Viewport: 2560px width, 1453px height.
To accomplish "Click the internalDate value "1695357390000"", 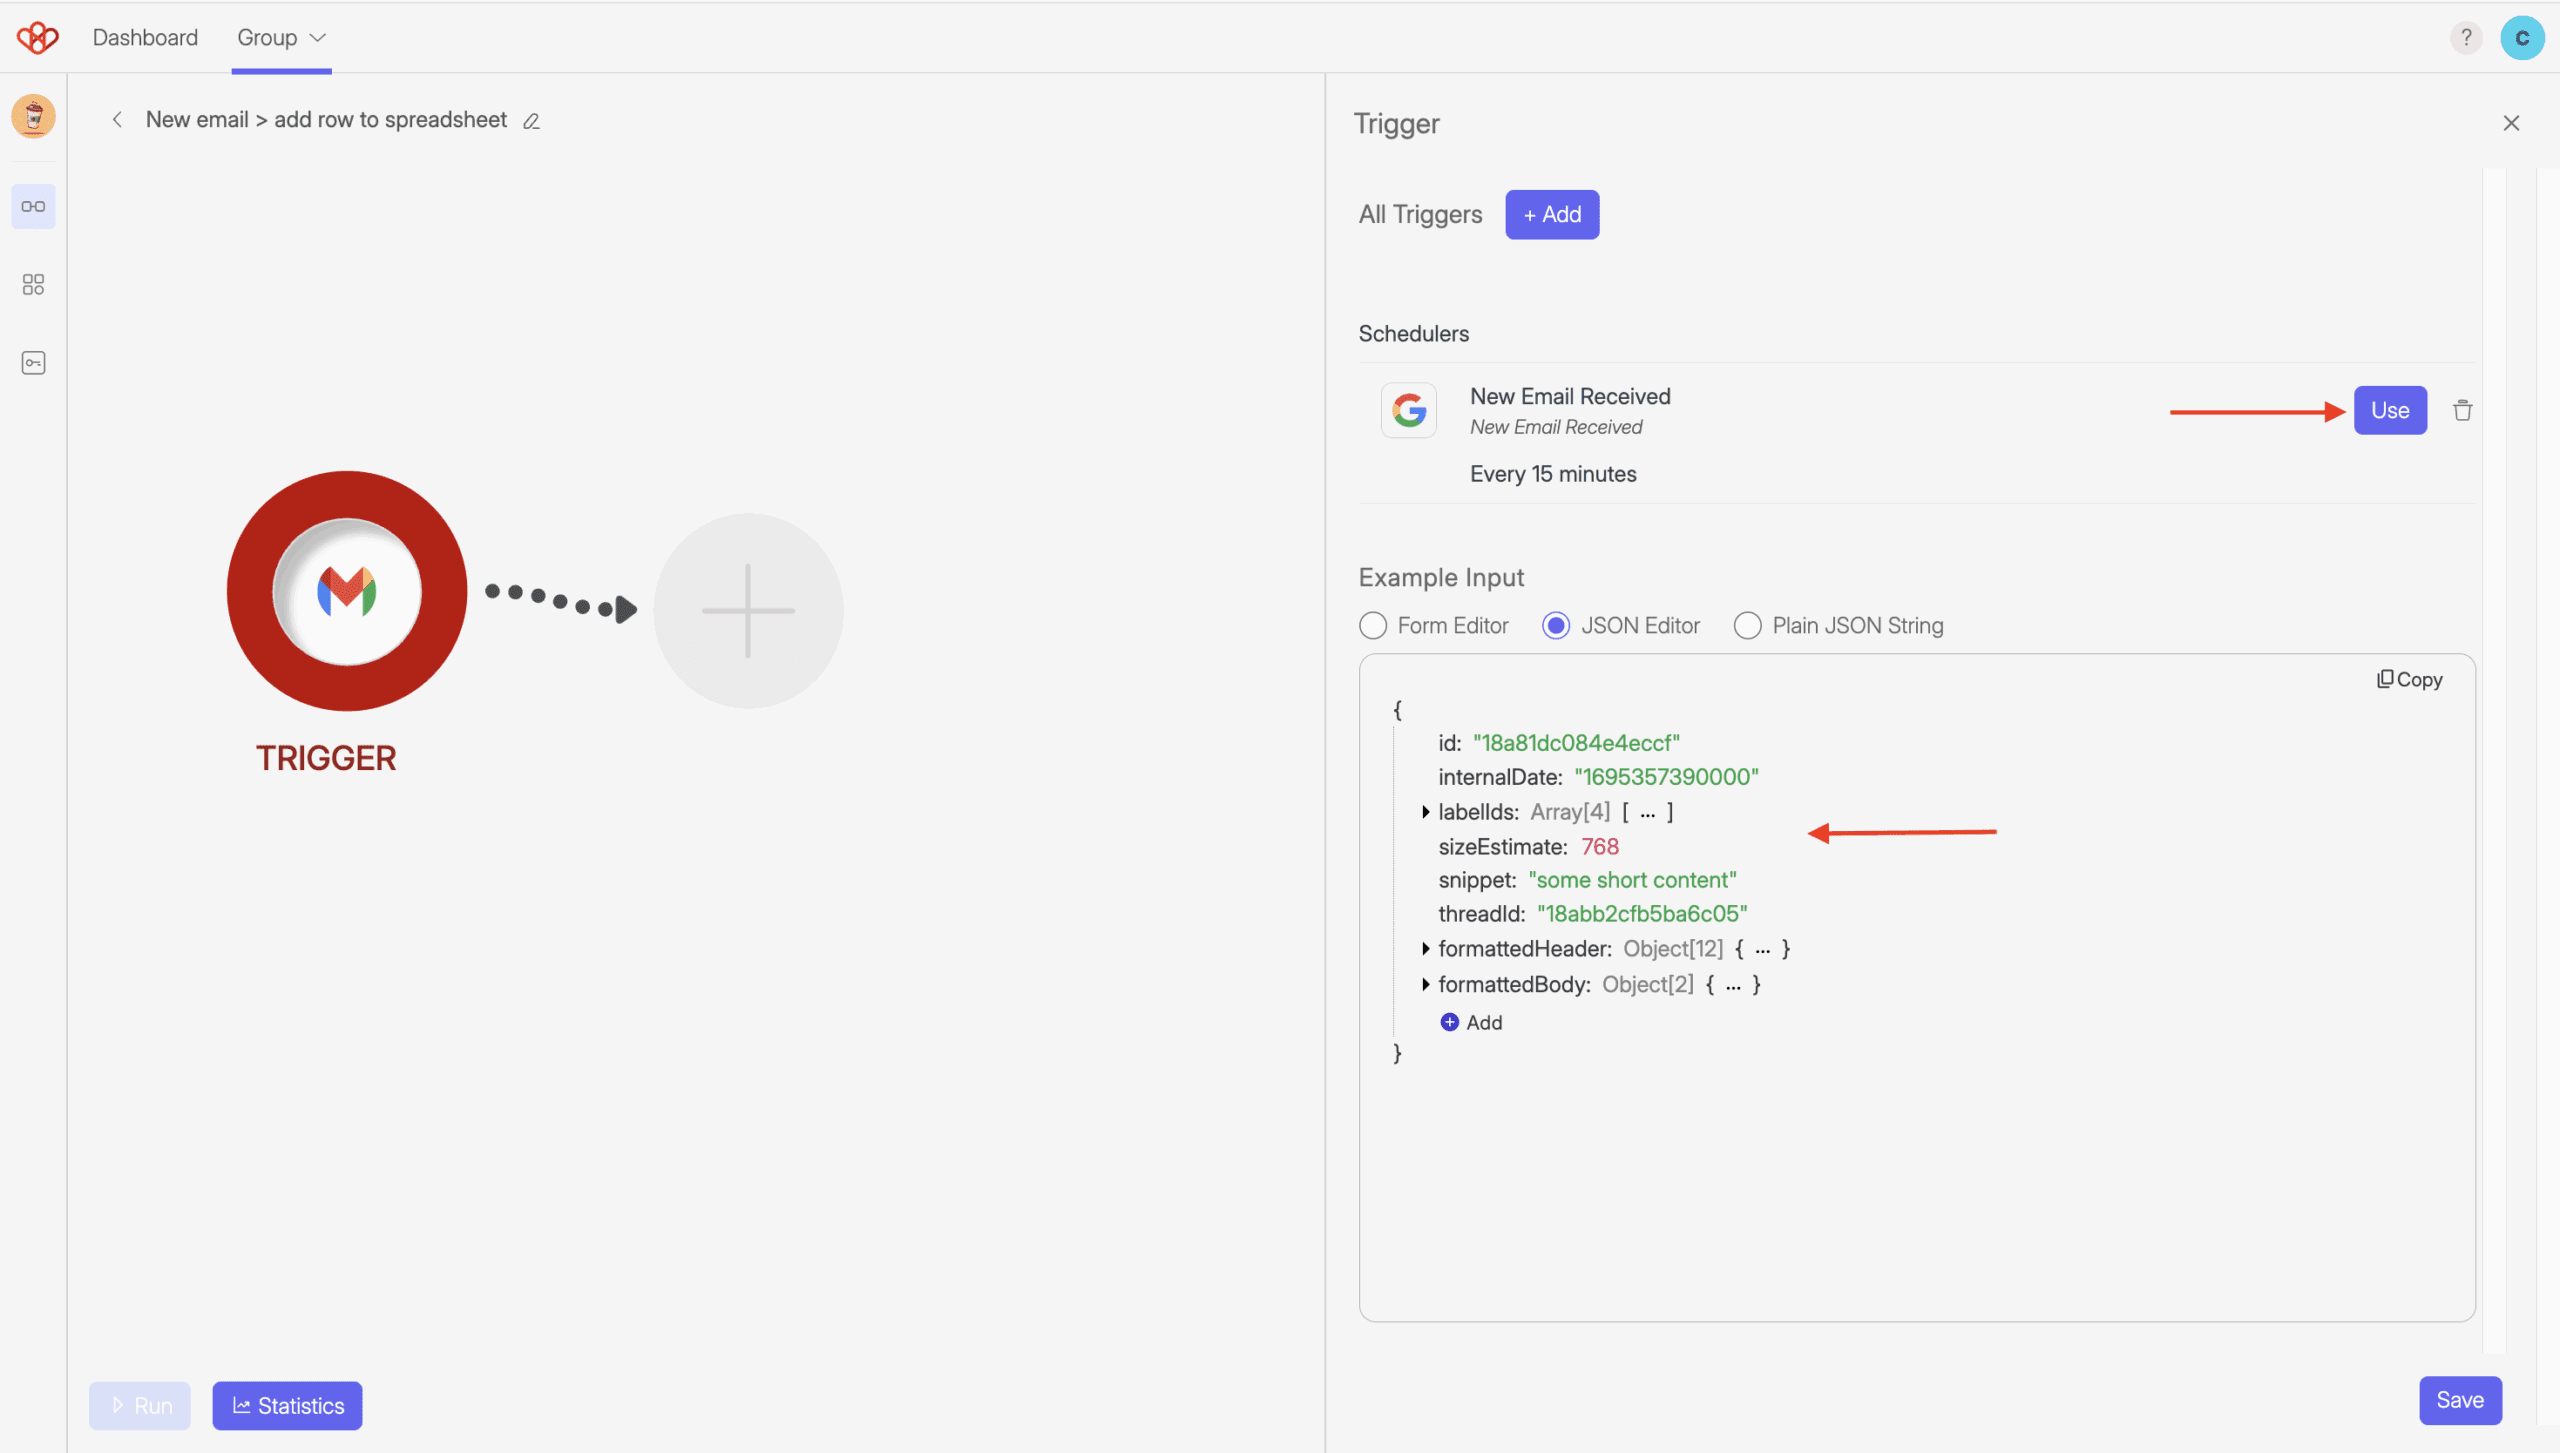I will [x=1666, y=777].
